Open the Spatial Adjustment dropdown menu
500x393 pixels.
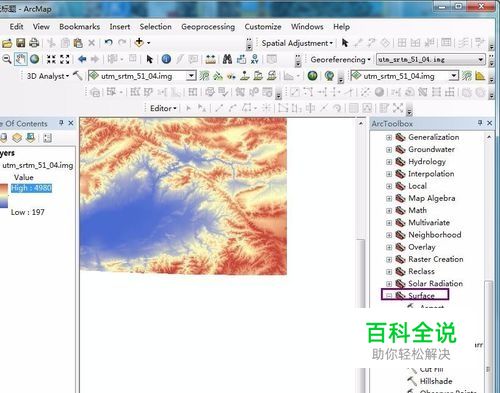pyautogui.click(x=297, y=43)
